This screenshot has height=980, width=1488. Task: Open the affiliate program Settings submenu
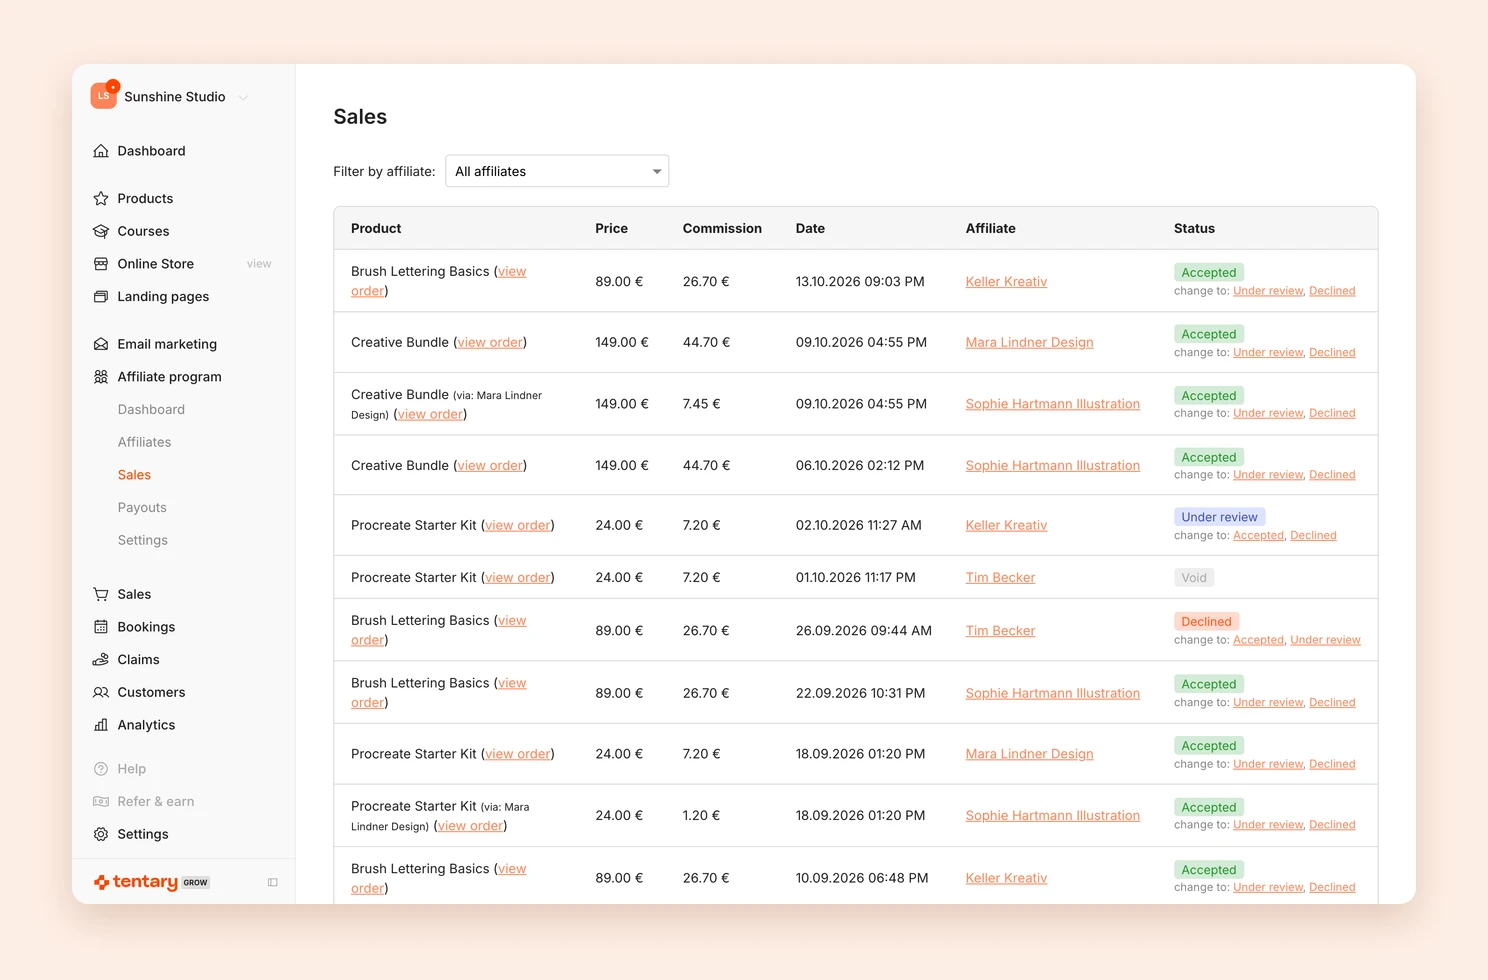tap(143, 540)
